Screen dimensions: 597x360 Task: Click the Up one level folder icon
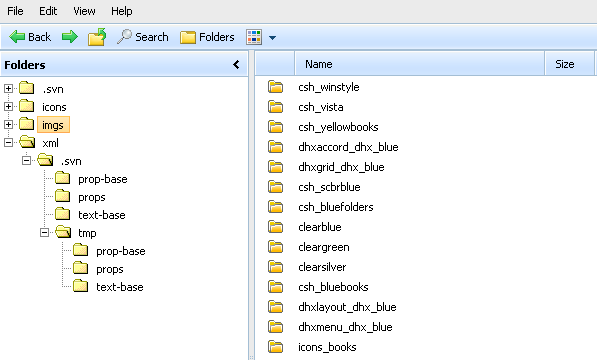pos(97,37)
